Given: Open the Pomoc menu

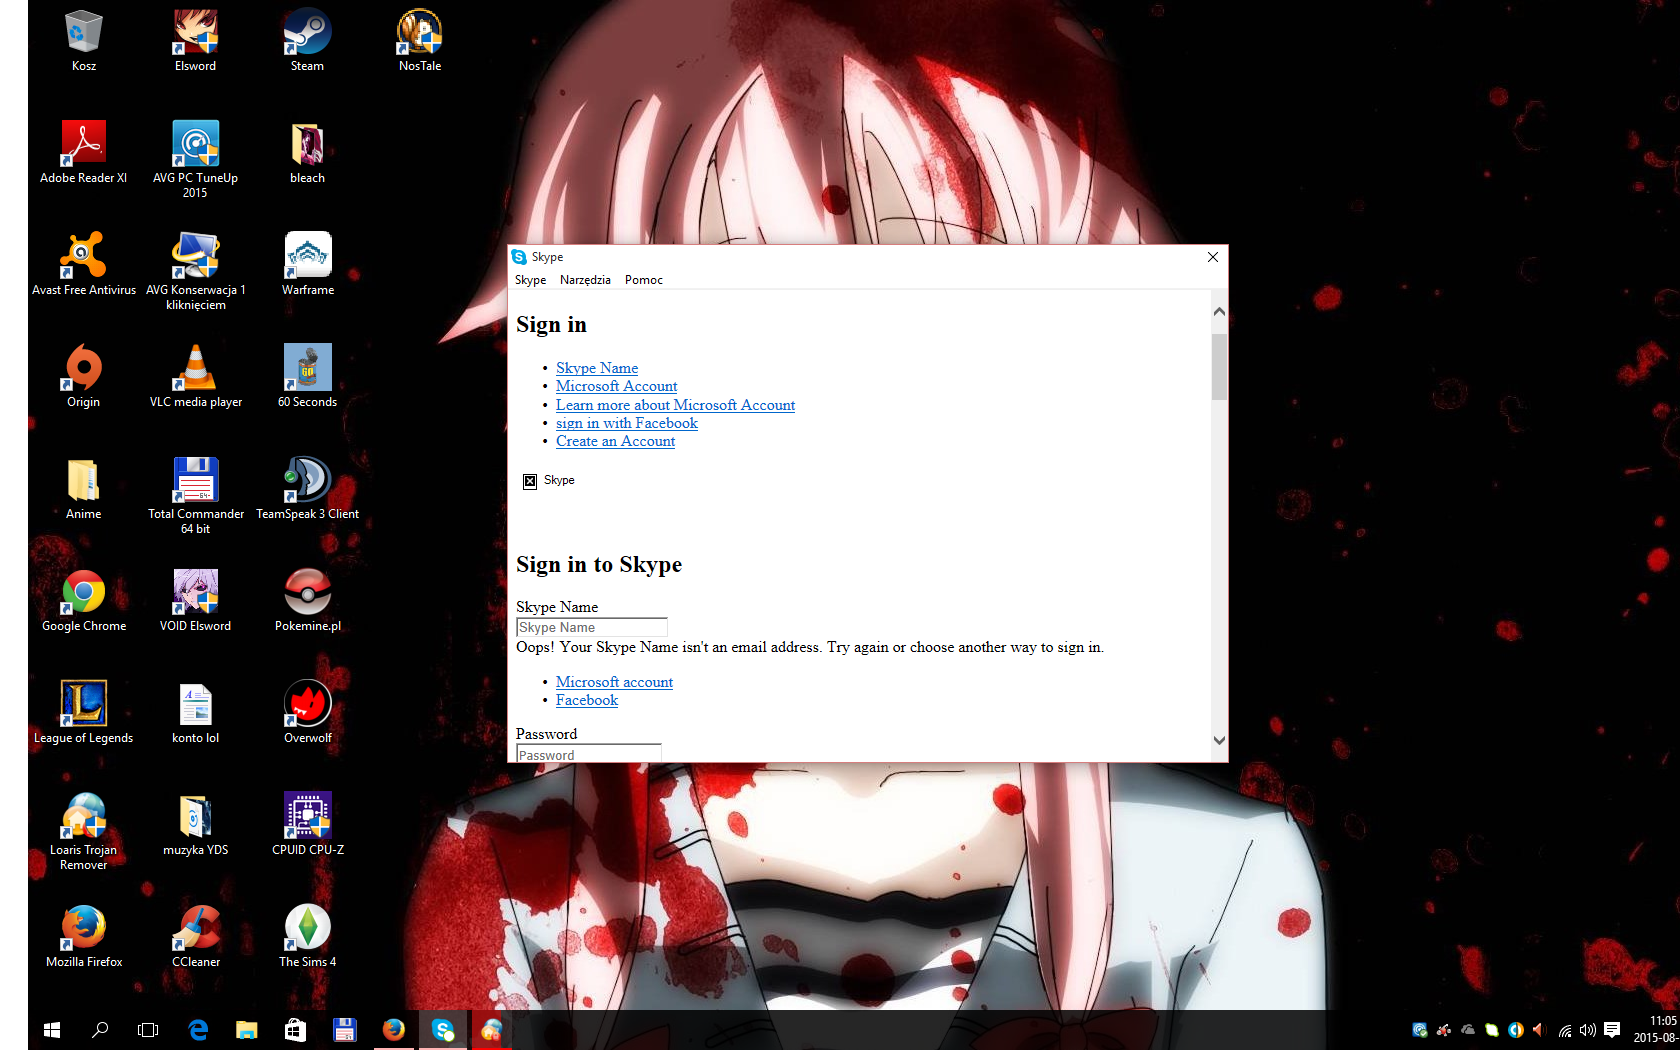Looking at the screenshot, I should coord(643,280).
